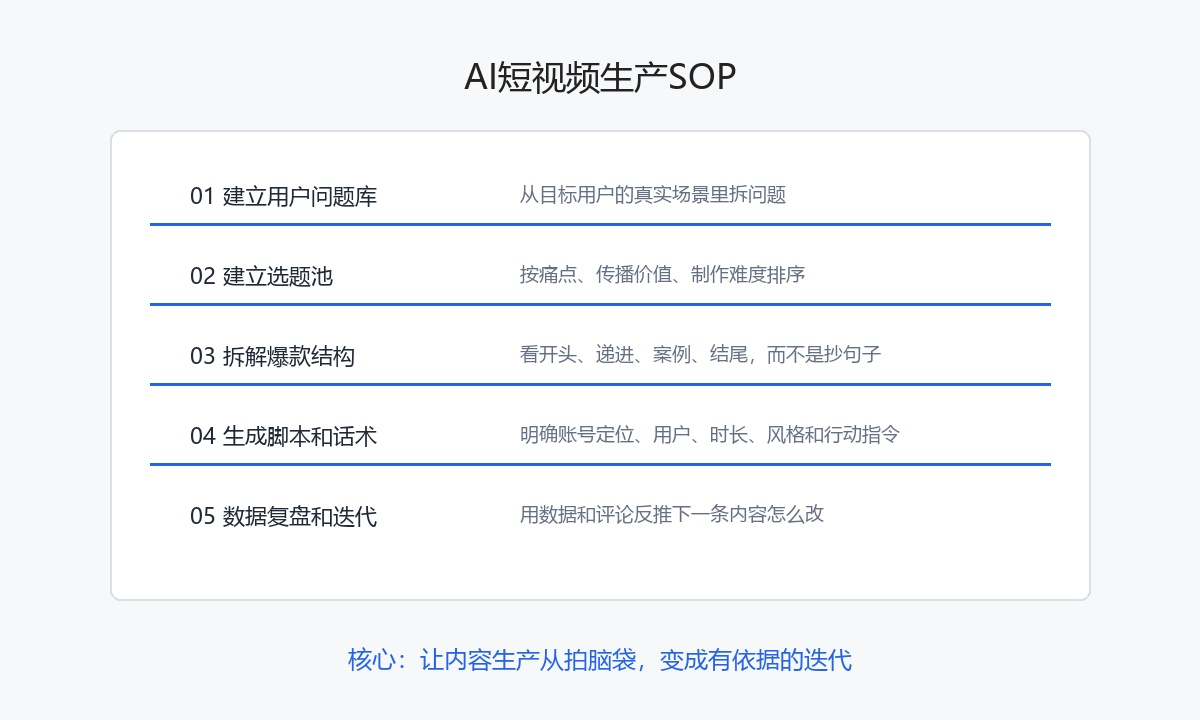Click the blue divider under step 04
This screenshot has width=1200, height=720.
(x=600, y=464)
